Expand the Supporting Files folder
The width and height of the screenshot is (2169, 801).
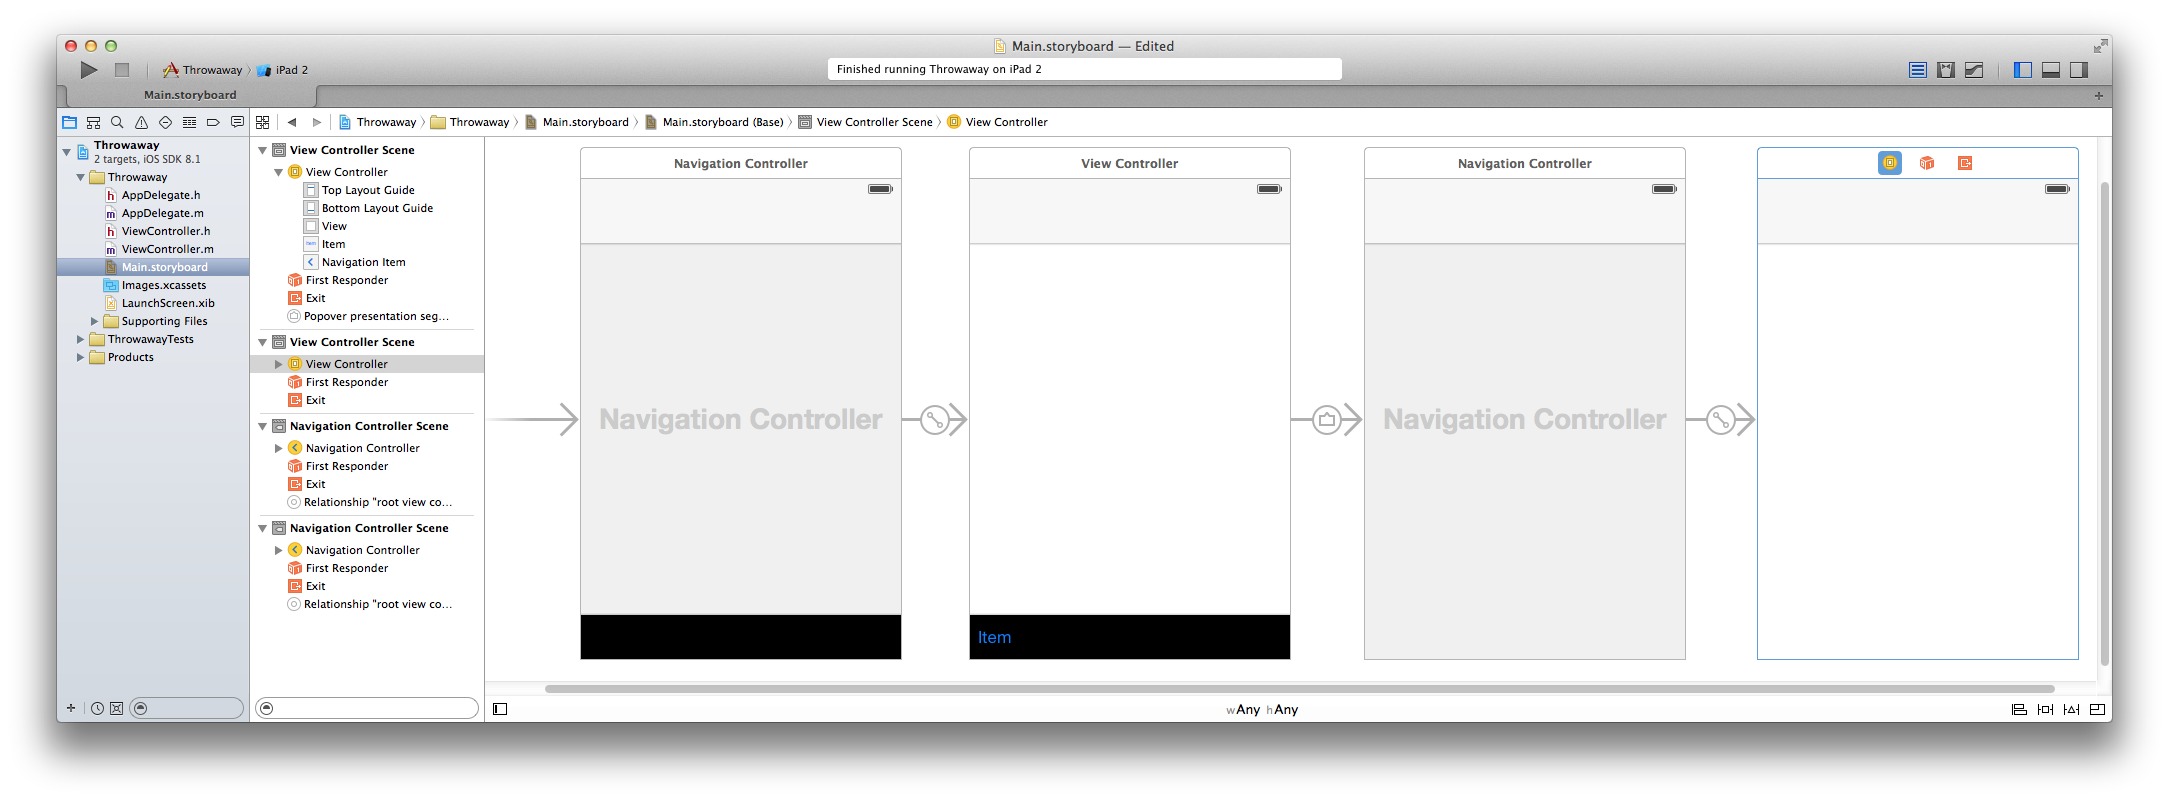click(x=95, y=321)
